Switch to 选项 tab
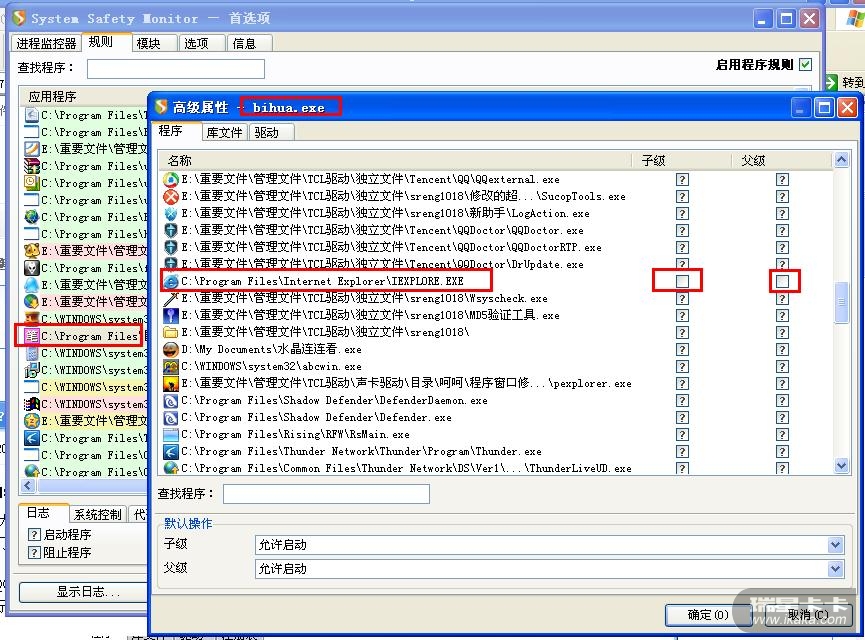This screenshot has width=865, height=640. [202, 43]
